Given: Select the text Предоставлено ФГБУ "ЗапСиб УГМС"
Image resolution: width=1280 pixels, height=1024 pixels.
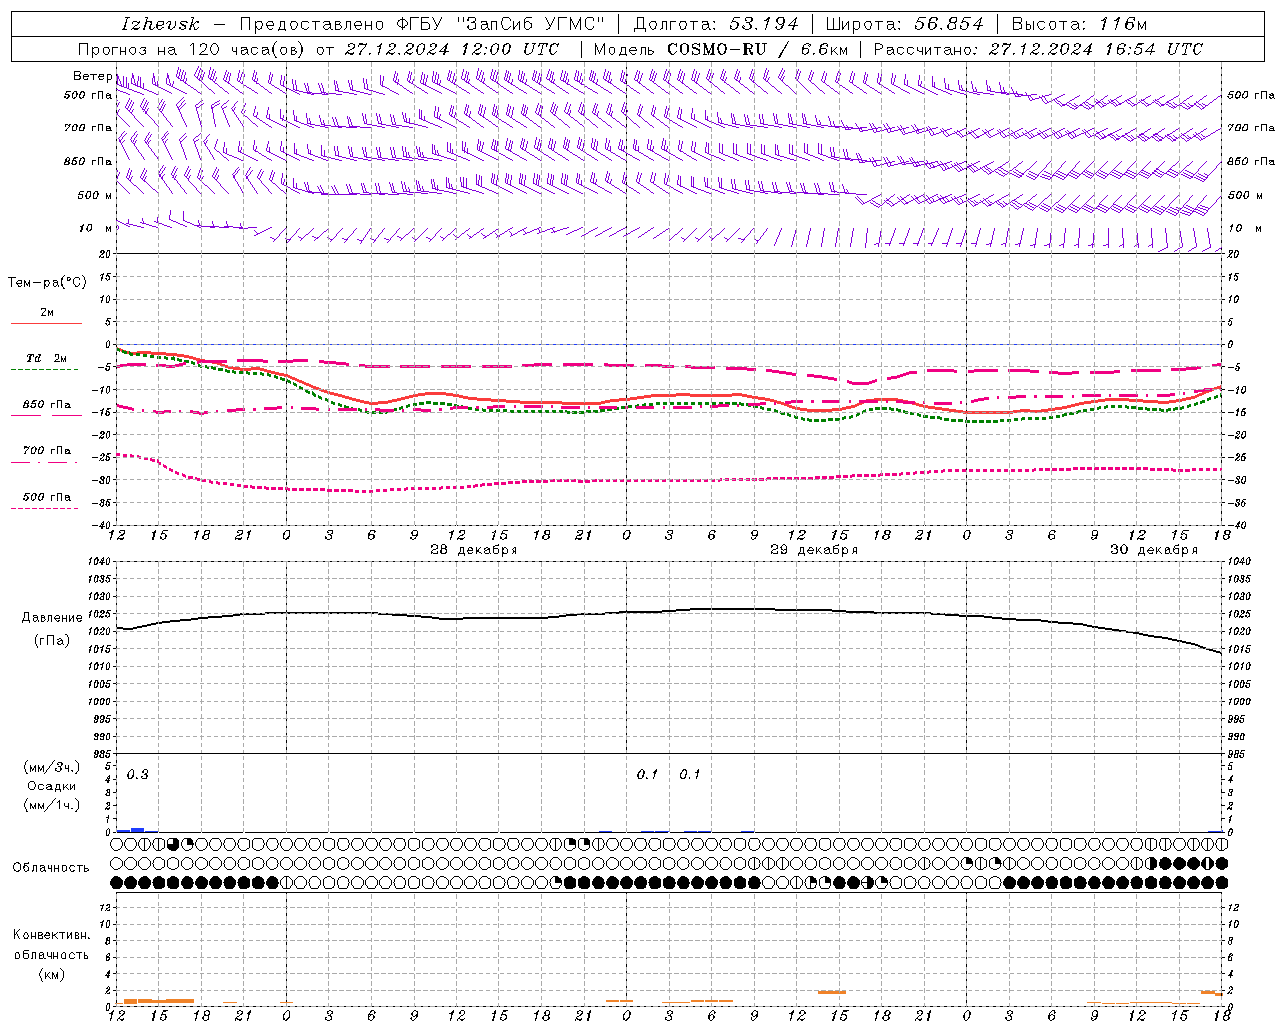Looking at the screenshot, I should point(423,24).
